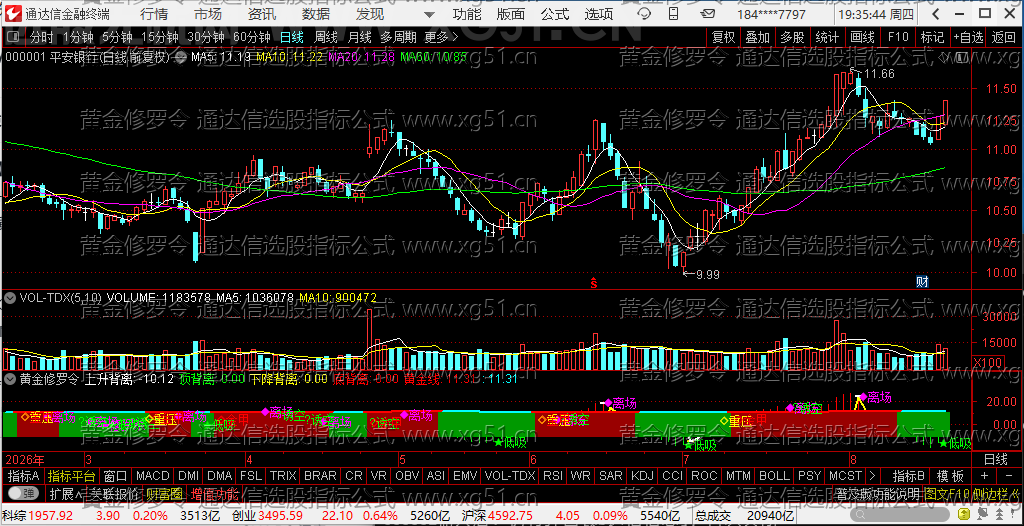Select the BOLL indicator tab

point(775,476)
